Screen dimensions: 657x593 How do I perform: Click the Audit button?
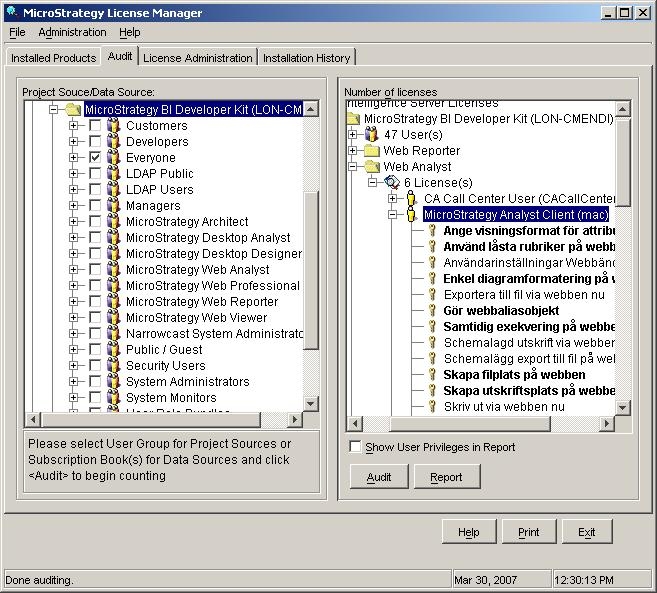379,476
